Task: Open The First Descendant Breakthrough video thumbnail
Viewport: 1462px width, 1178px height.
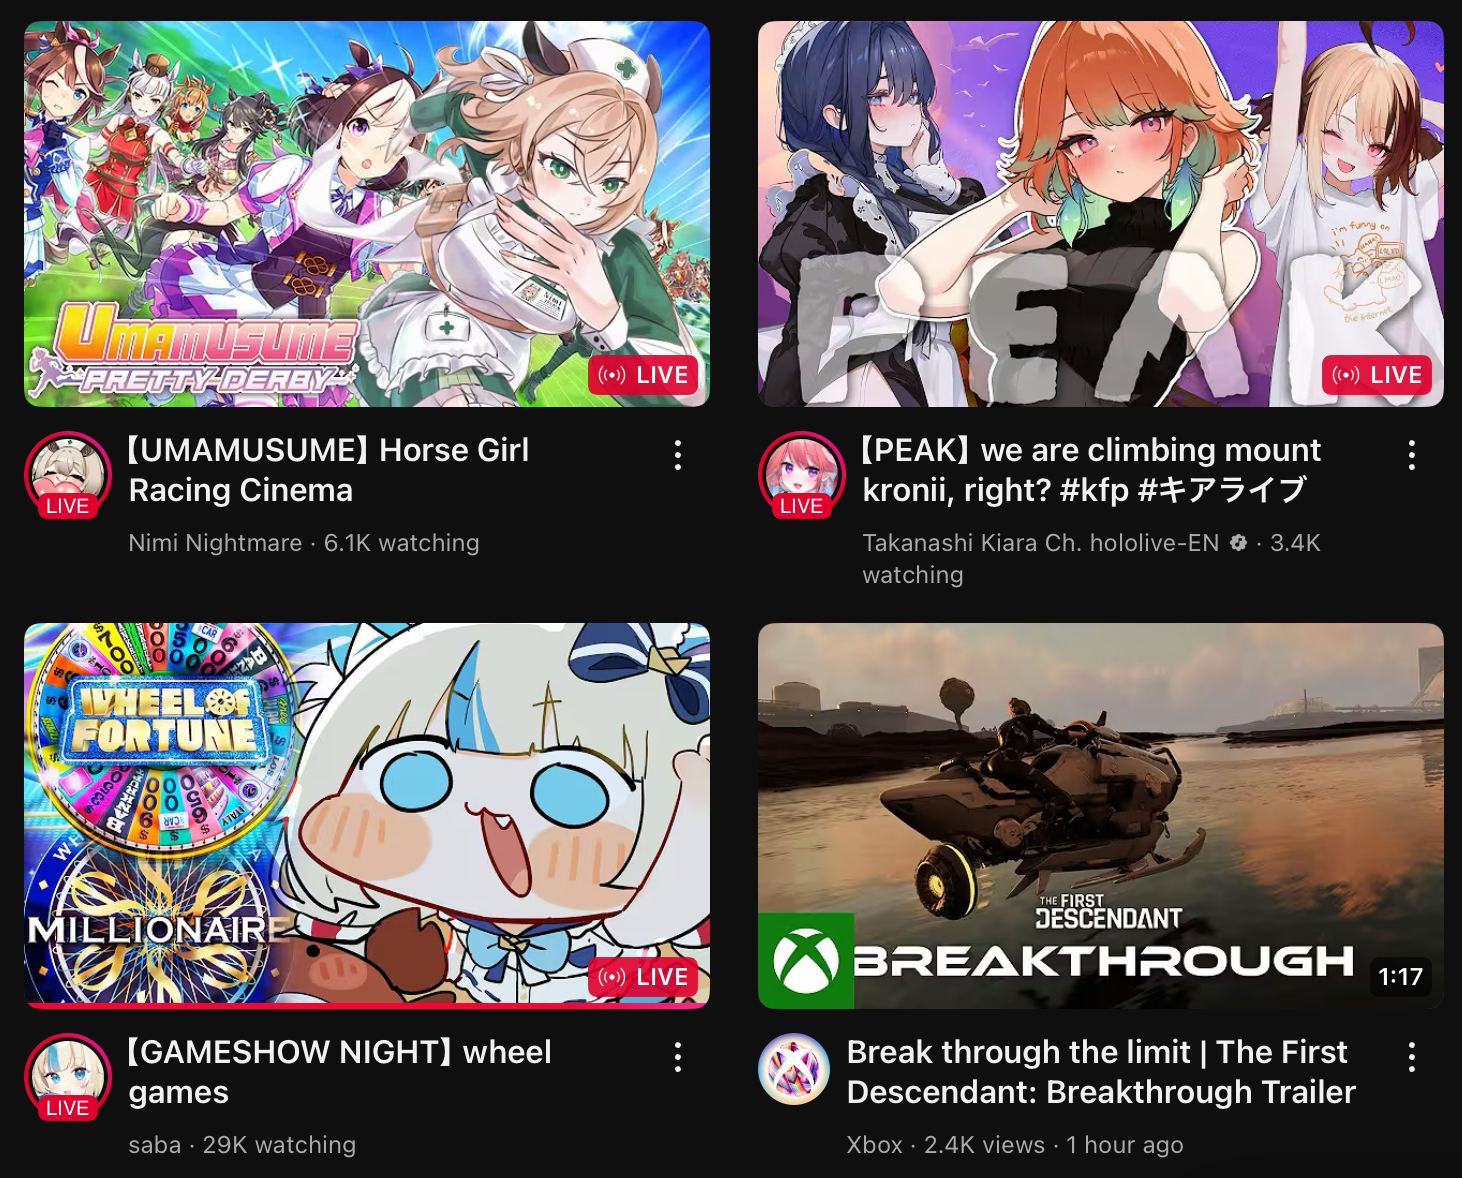Action: 1101,816
